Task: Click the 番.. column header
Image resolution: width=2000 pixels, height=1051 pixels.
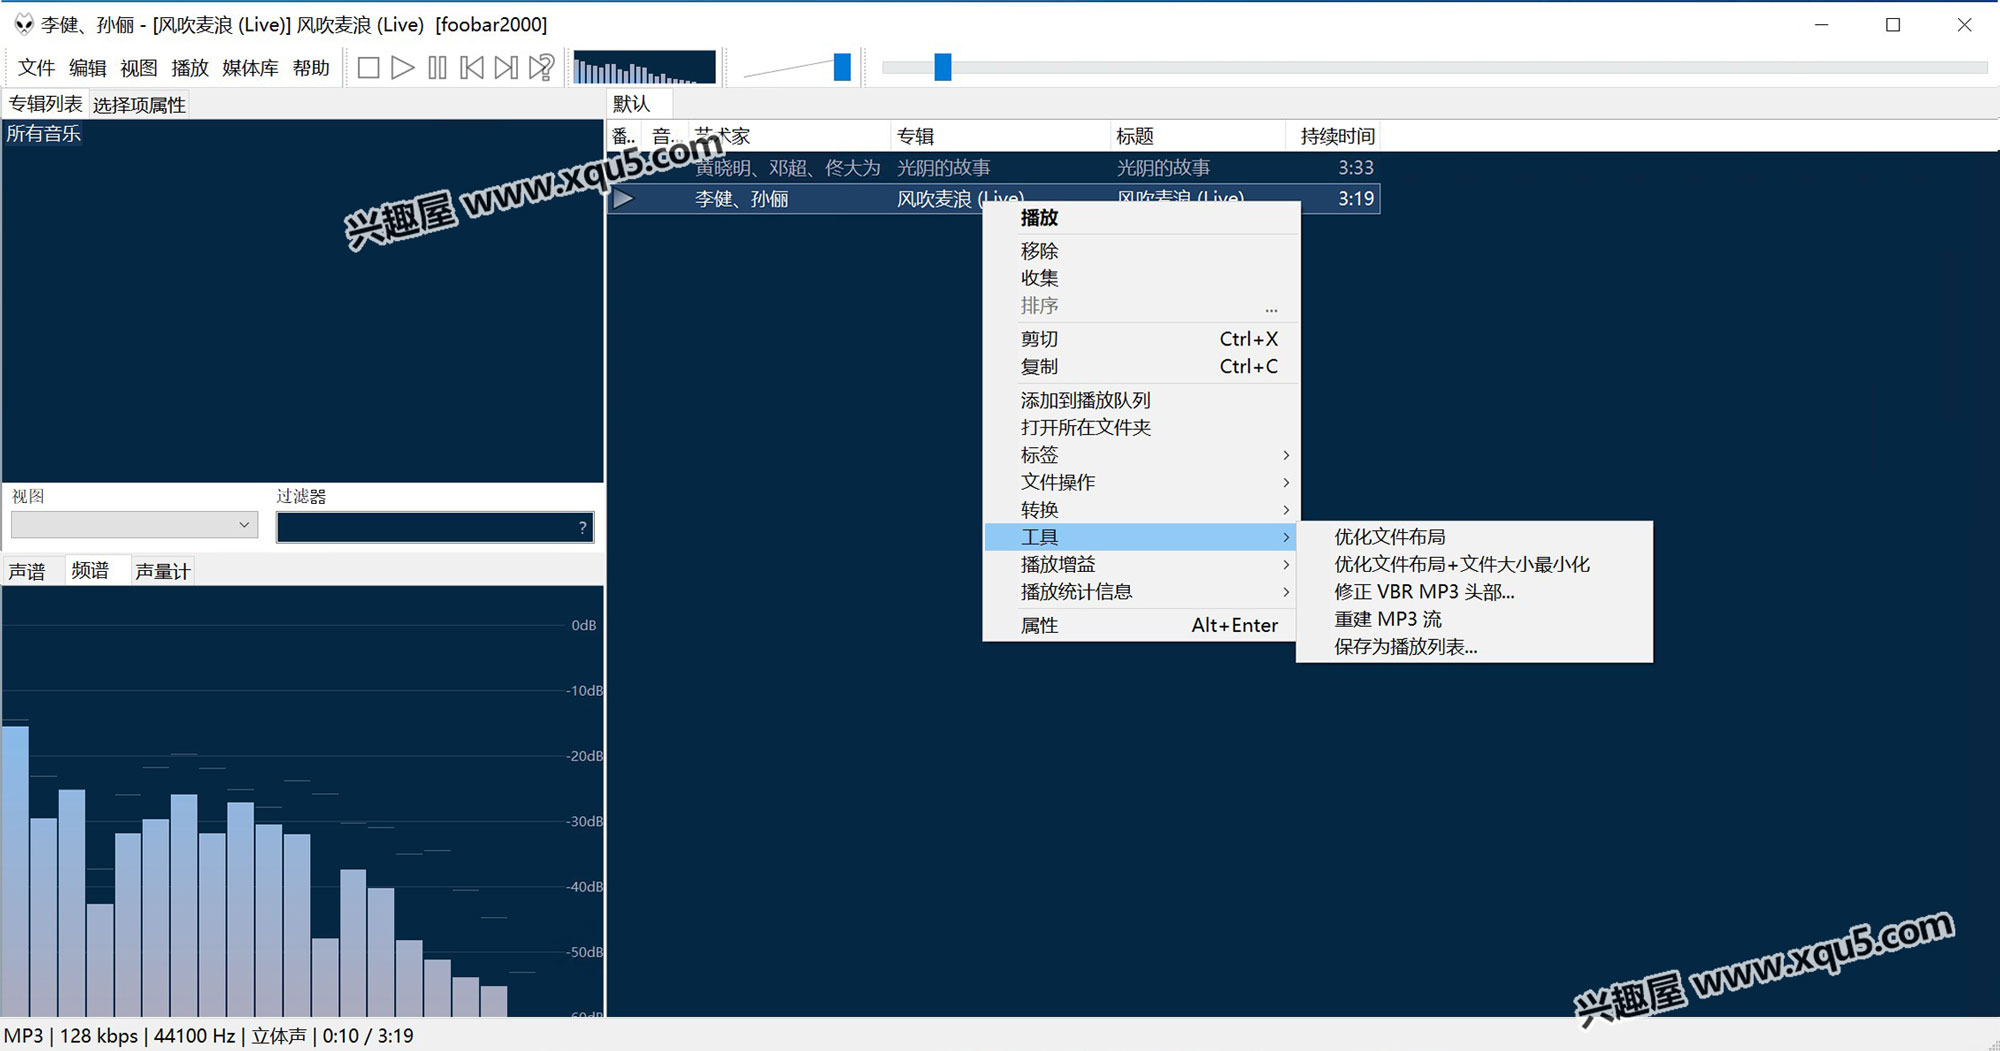Action: 624,136
